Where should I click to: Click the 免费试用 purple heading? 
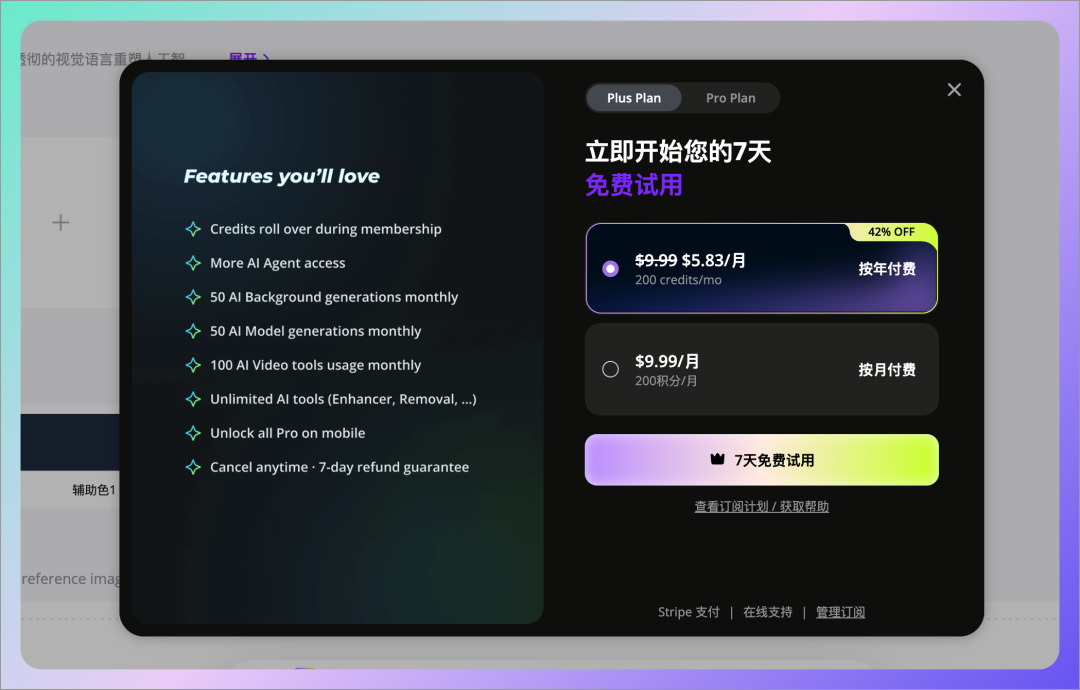click(x=634, y=185)
